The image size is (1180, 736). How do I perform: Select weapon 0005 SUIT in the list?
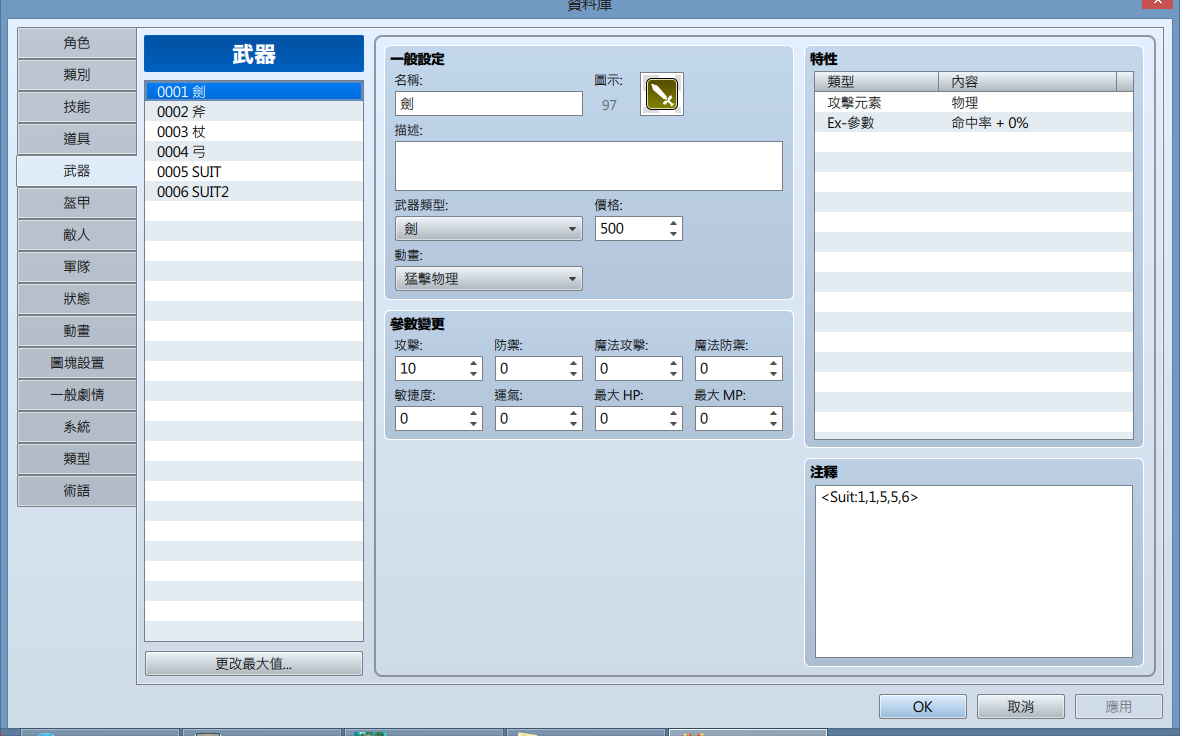tap(254, 172)
